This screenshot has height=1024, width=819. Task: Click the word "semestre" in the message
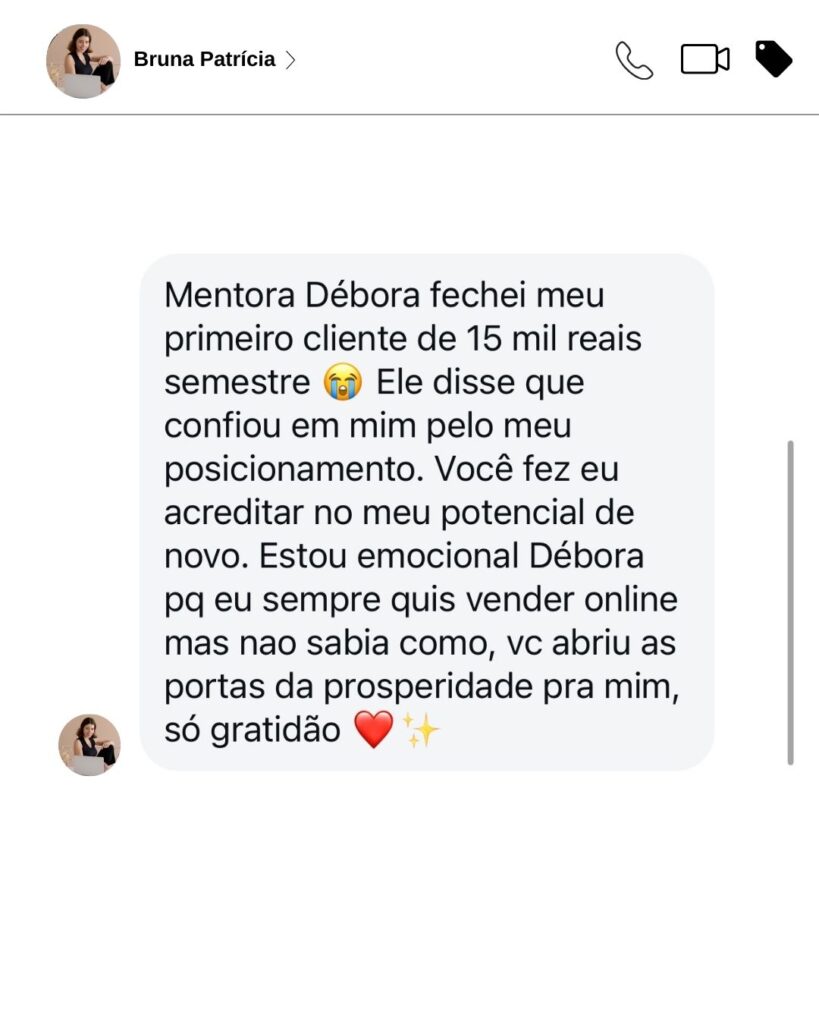(237, 384)
